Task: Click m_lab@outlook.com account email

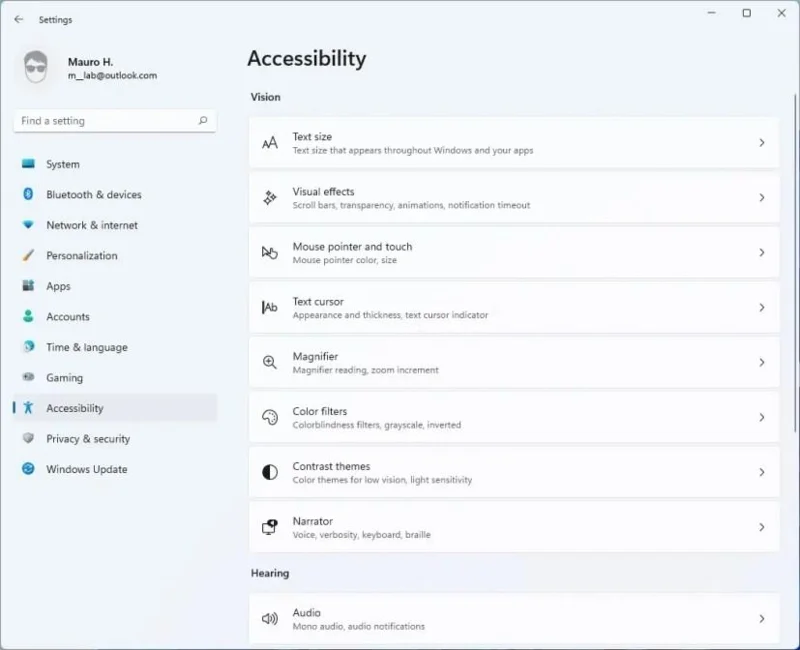Action: pyautogui.click(x=112, y=76)
